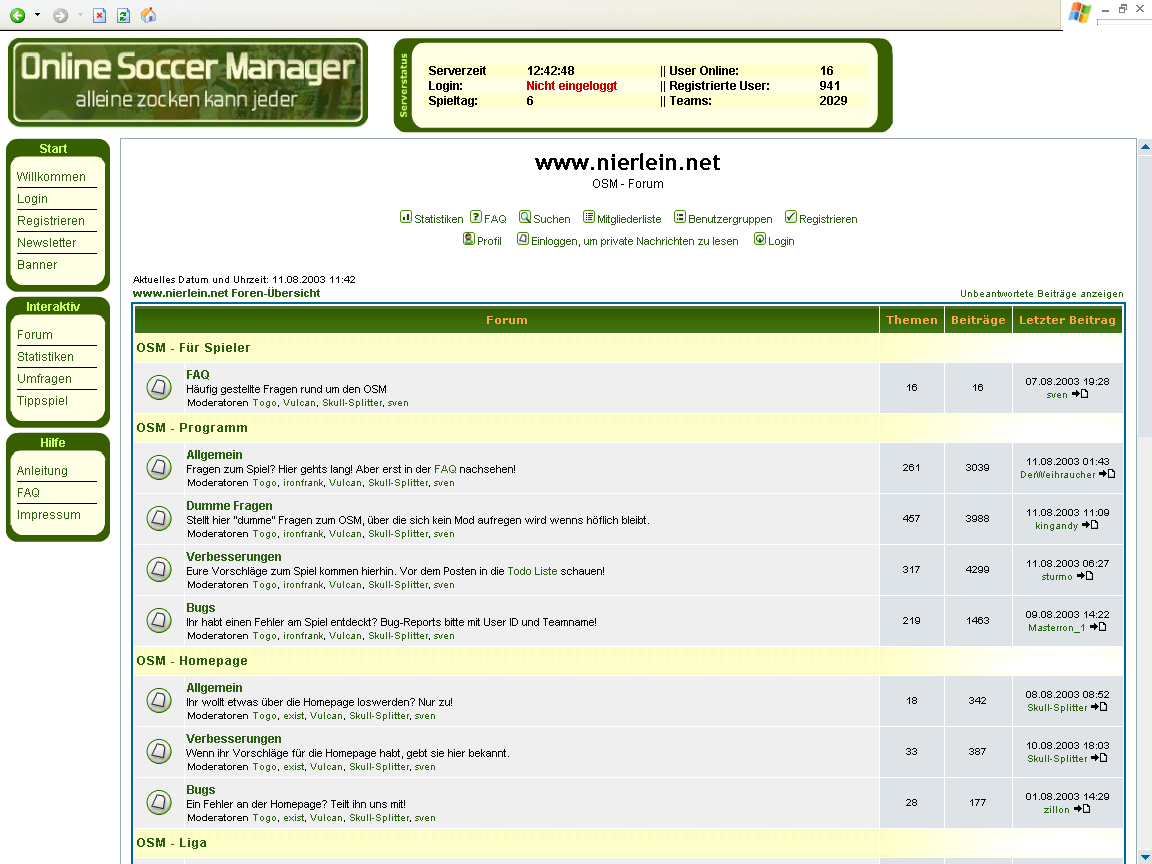Click the FAQ question mark icon
The image size is (1152, 864).
[476, 217]
